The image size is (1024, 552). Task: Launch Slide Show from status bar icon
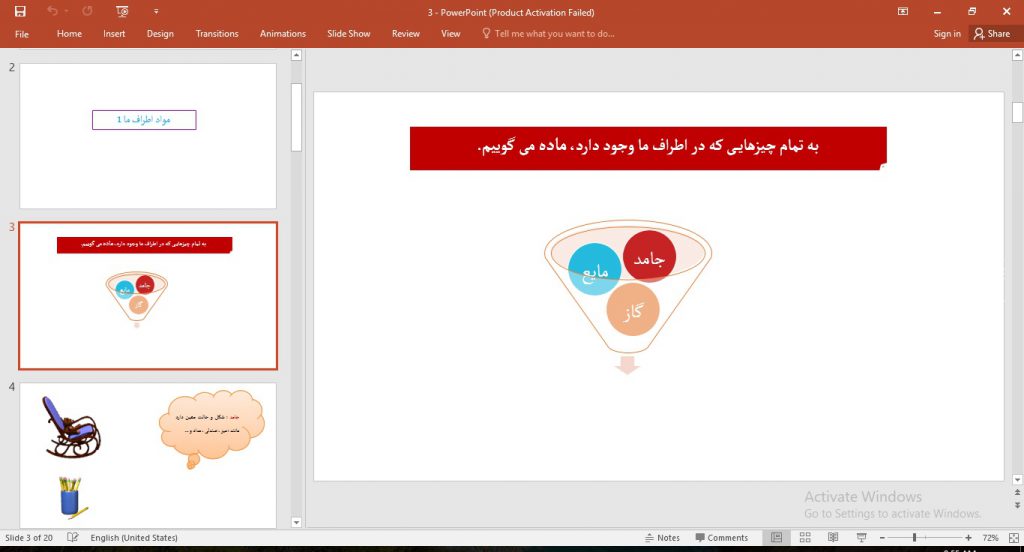[861, 538]
